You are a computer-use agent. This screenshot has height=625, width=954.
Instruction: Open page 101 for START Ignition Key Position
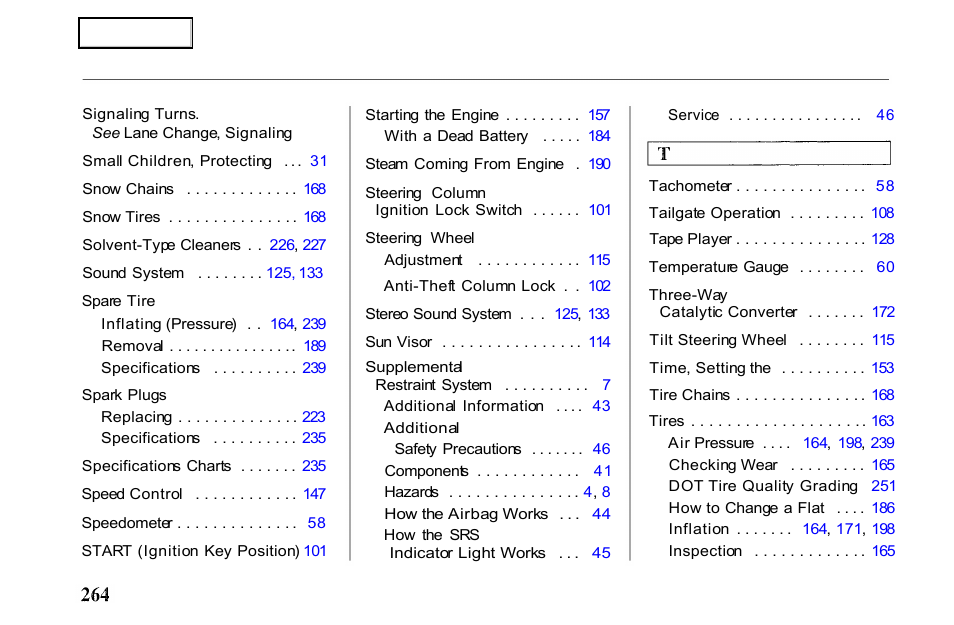click(x=315, y=551)
